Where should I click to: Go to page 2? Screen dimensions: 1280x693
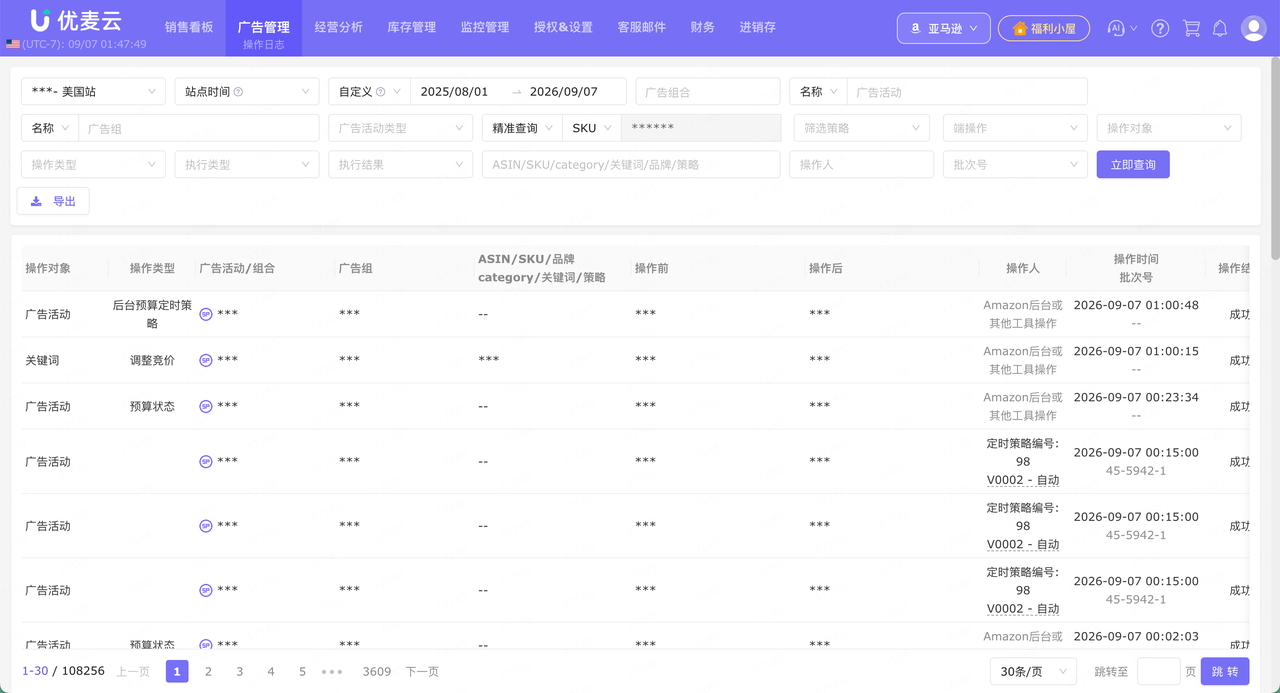208,672
